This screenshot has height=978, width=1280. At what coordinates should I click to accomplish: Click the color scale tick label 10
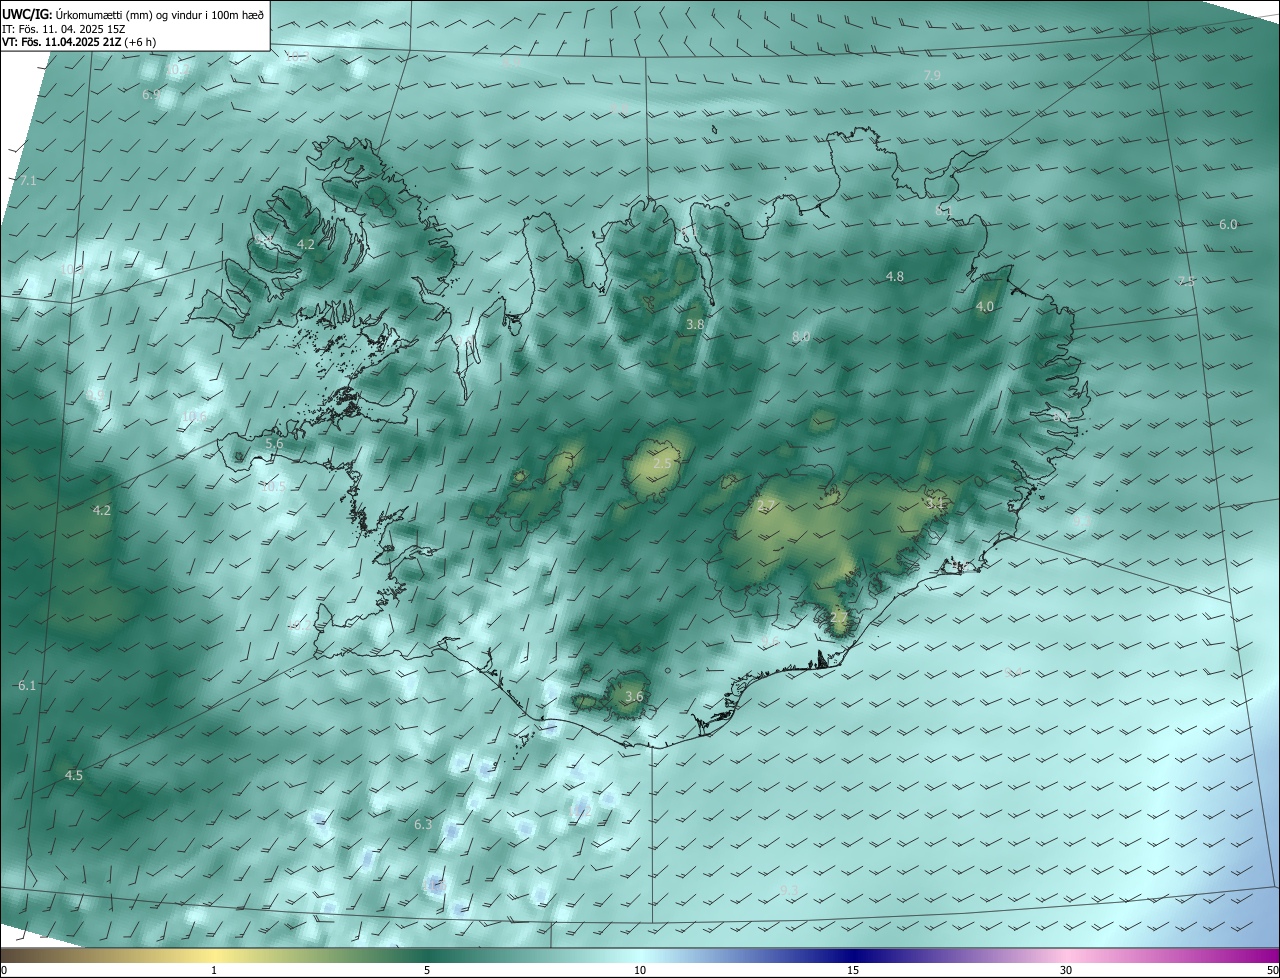click(x=640, y=970)
